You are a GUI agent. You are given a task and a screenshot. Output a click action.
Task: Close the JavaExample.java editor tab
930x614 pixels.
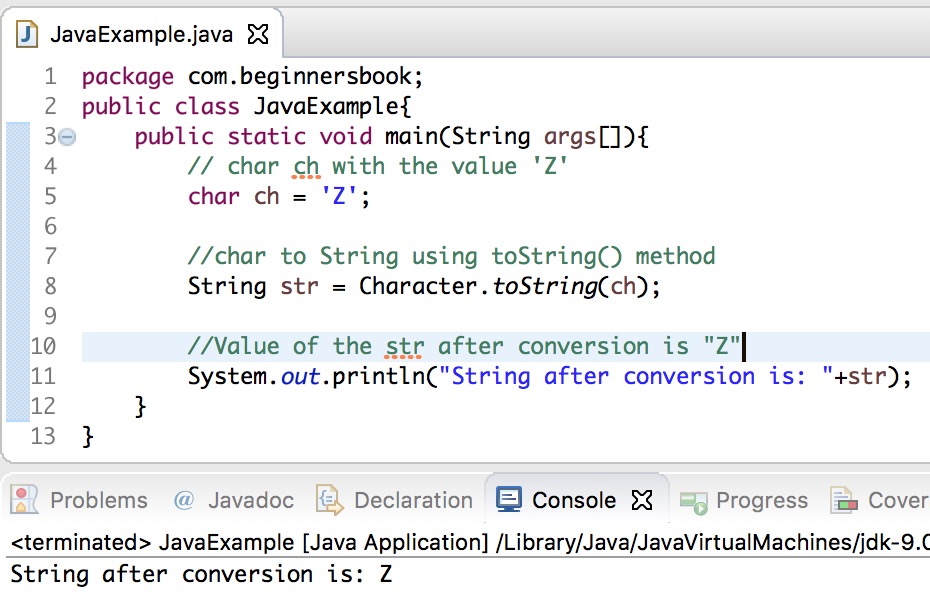click(x=258, y=32)
